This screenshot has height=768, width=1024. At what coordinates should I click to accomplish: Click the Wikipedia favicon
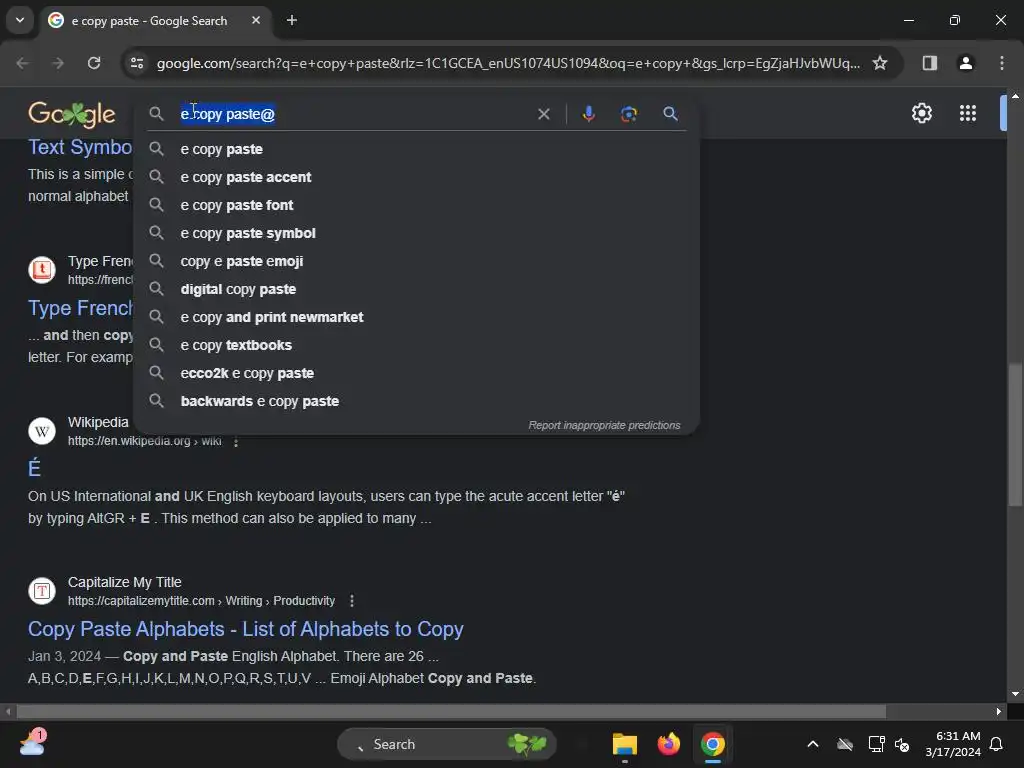42,431
